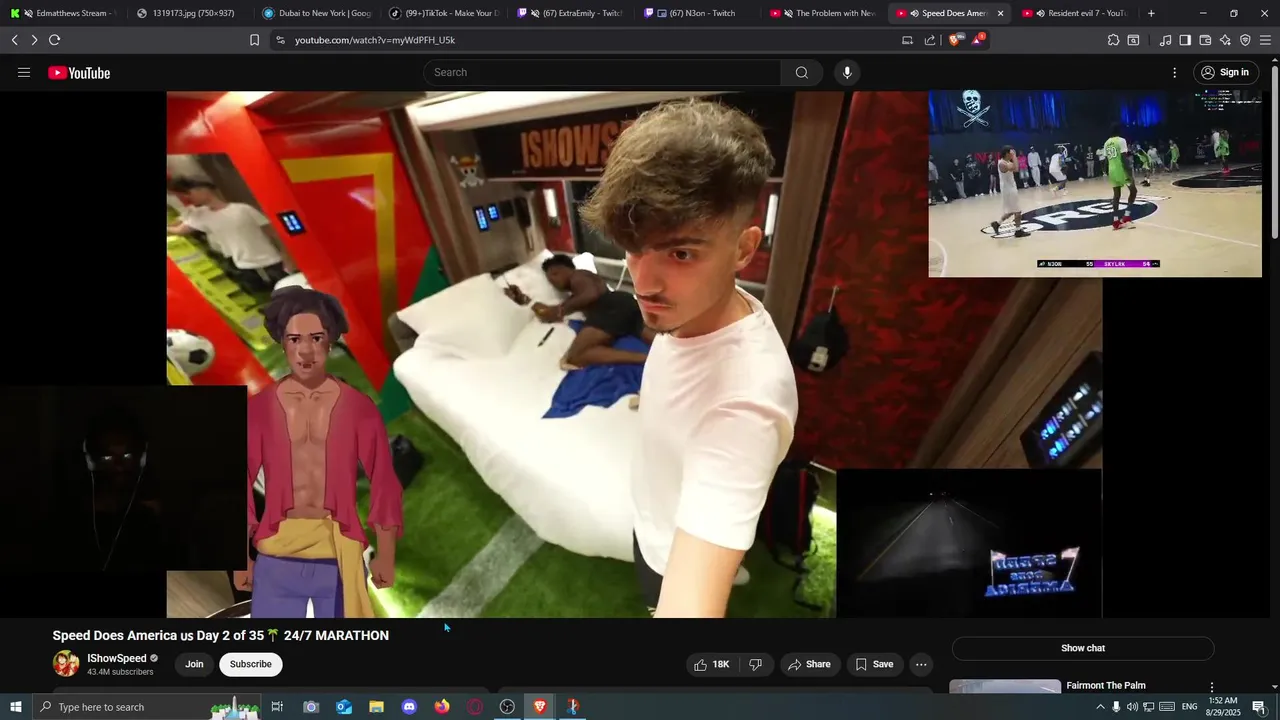Image resolution: width=1280 pixels, height=720 pixels.
Task: Switch to ExtraEmily Twitch tab
Action: click(570, 13)
